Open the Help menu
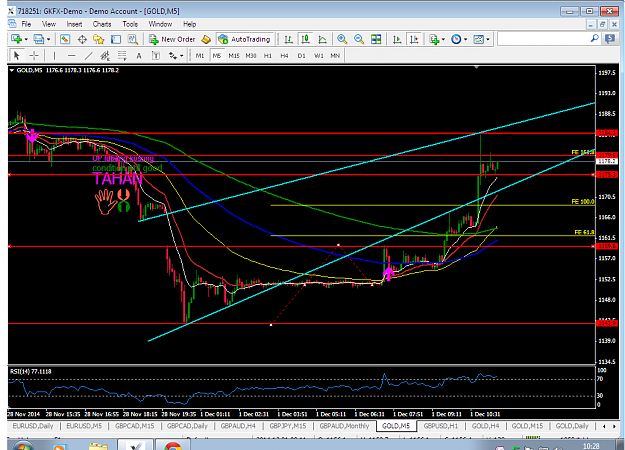 click(189, 24)
